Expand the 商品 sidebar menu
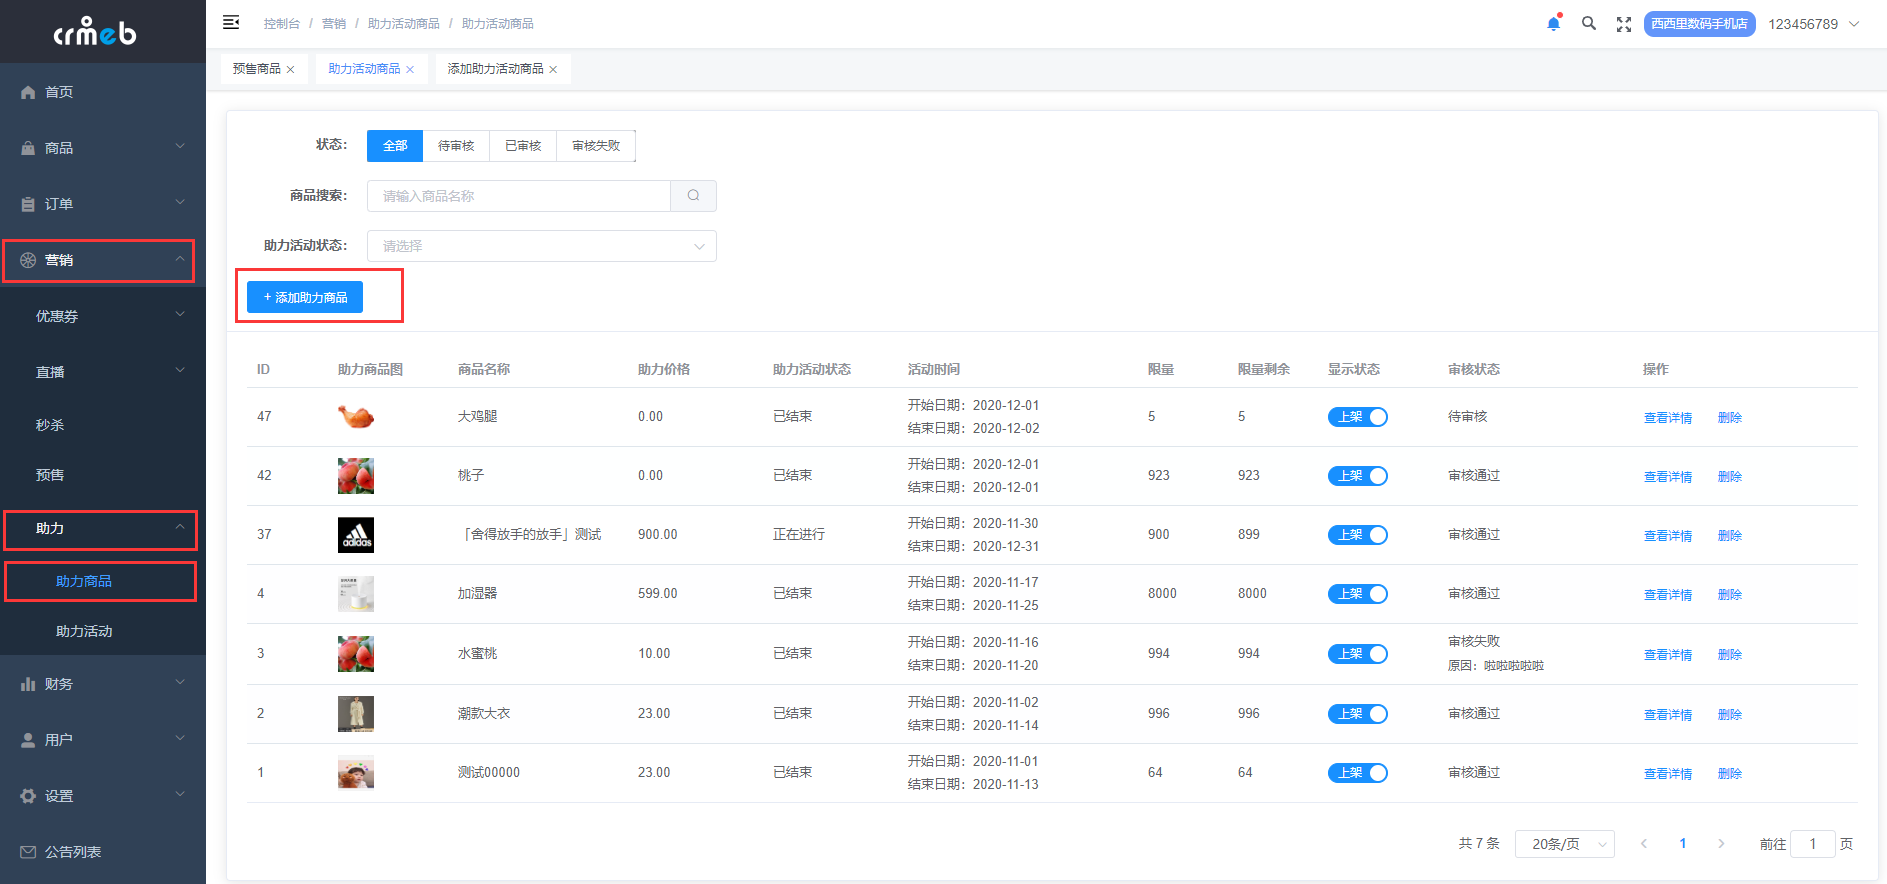Image resolution: width=1887 pixels, height=884 pixels. tap(103, 148)
